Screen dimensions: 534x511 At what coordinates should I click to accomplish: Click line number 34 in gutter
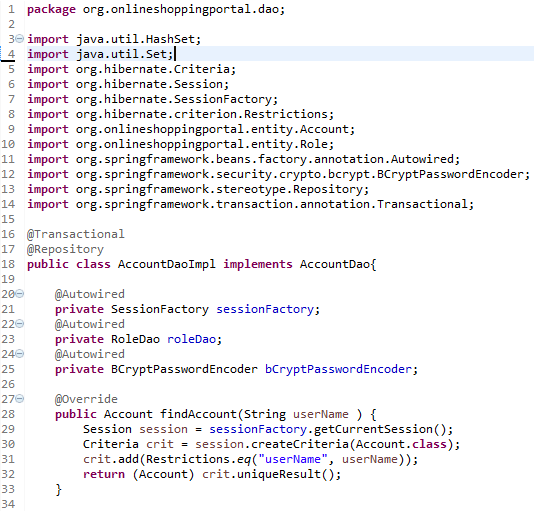click(8, 504)
